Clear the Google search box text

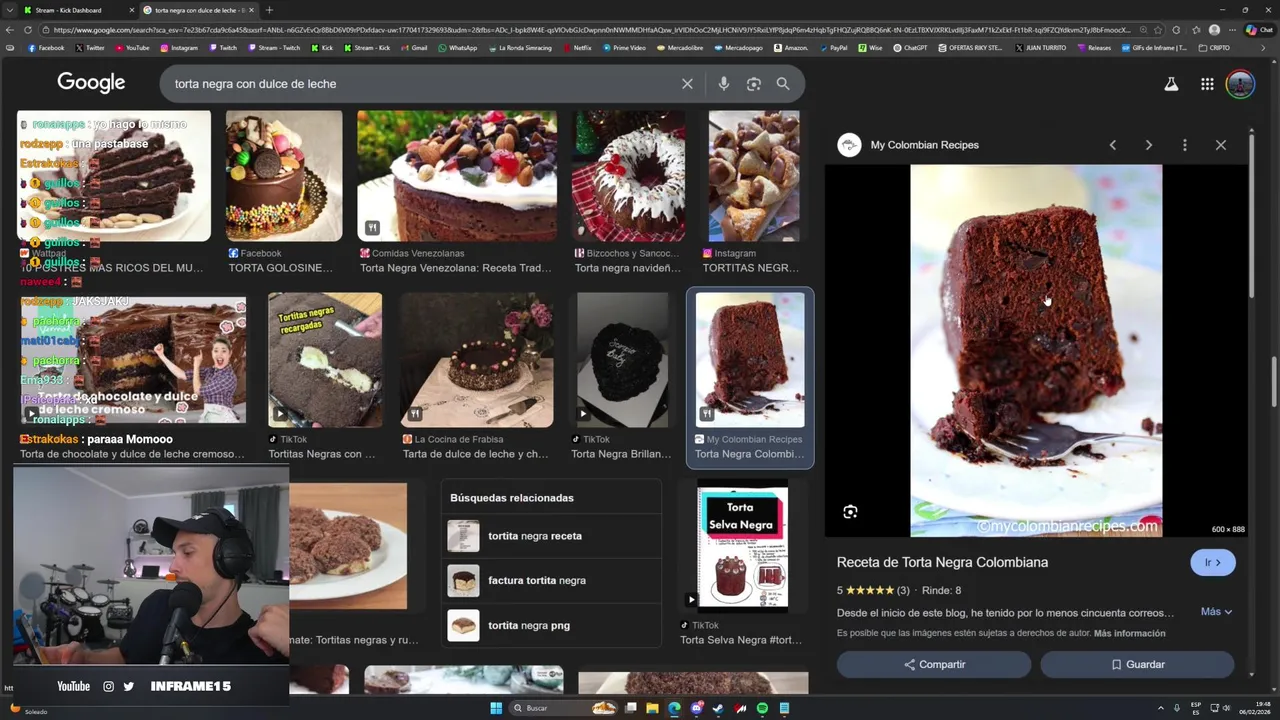point(687,84)
